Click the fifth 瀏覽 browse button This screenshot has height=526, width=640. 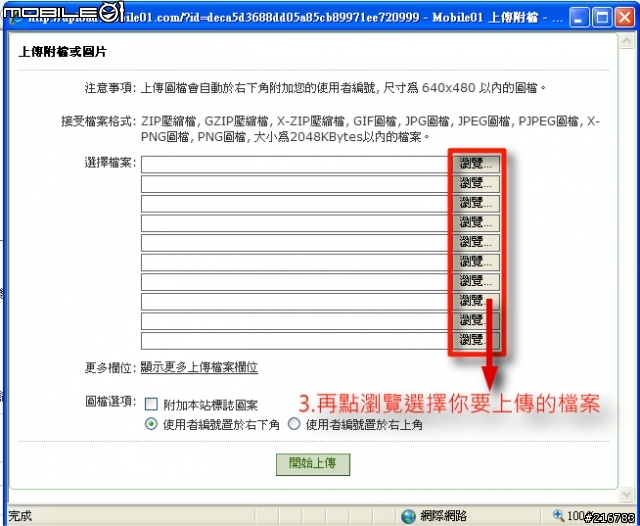coord(476,242)
